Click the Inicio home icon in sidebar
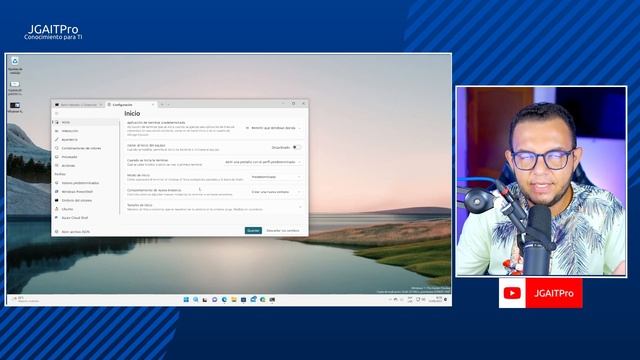 pos(57,122)
